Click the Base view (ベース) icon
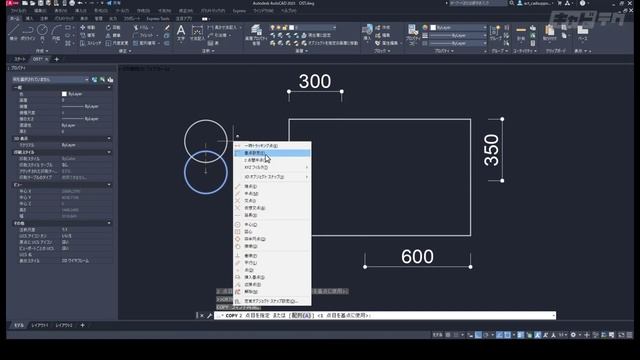 (582, 32)
